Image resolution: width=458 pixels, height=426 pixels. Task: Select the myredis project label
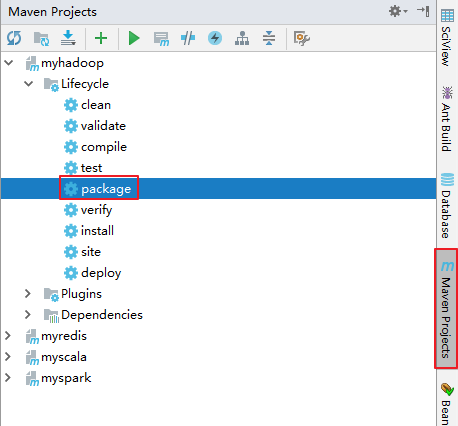tap(64, 336)
